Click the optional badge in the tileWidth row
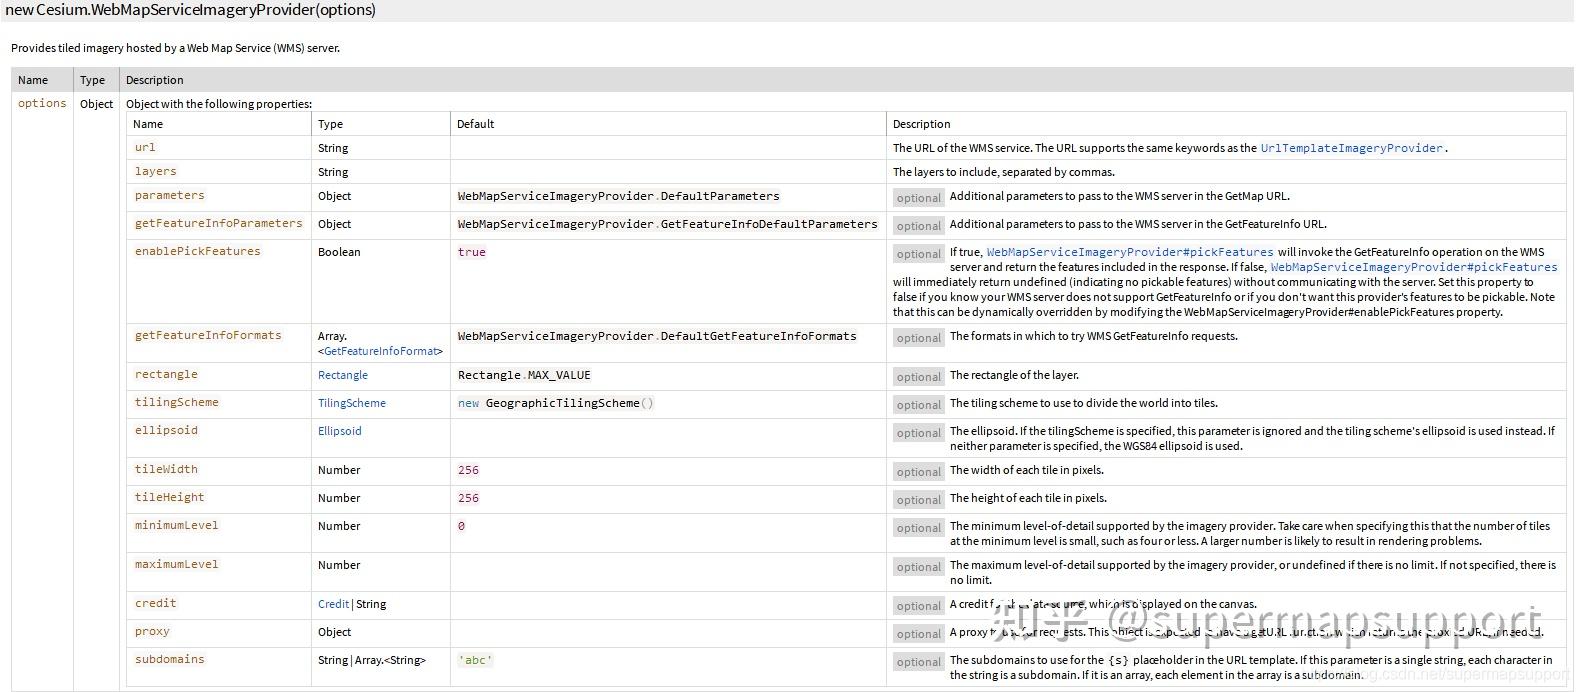 (918, 472)
